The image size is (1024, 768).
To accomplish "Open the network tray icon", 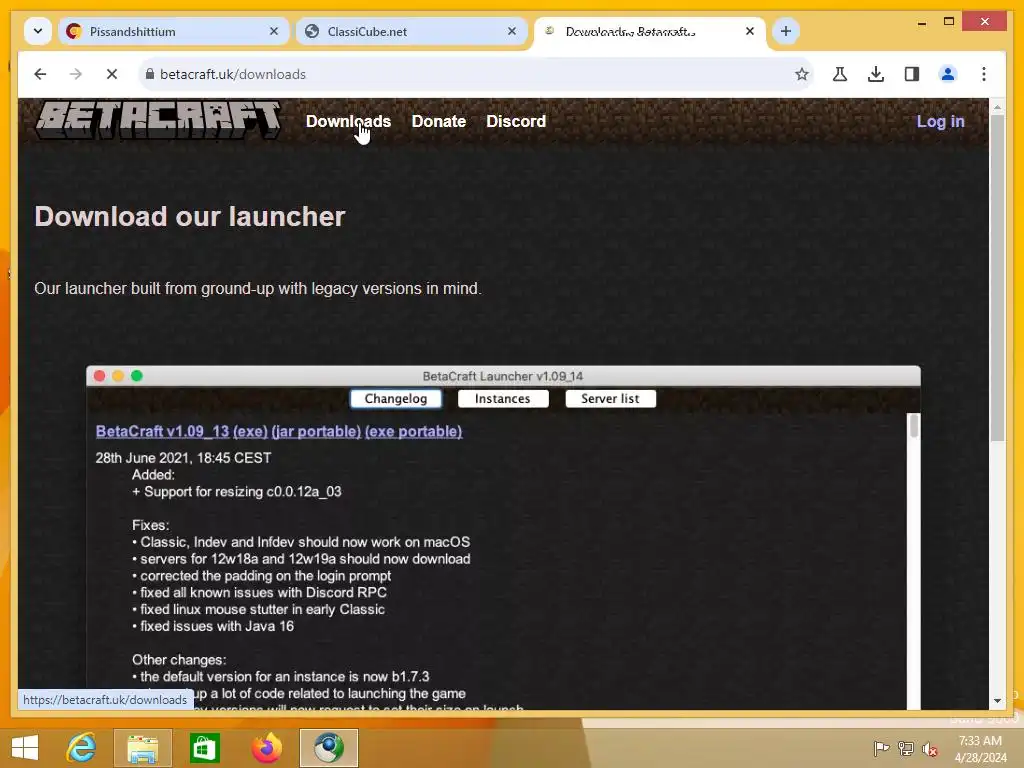I will [906, 748].
